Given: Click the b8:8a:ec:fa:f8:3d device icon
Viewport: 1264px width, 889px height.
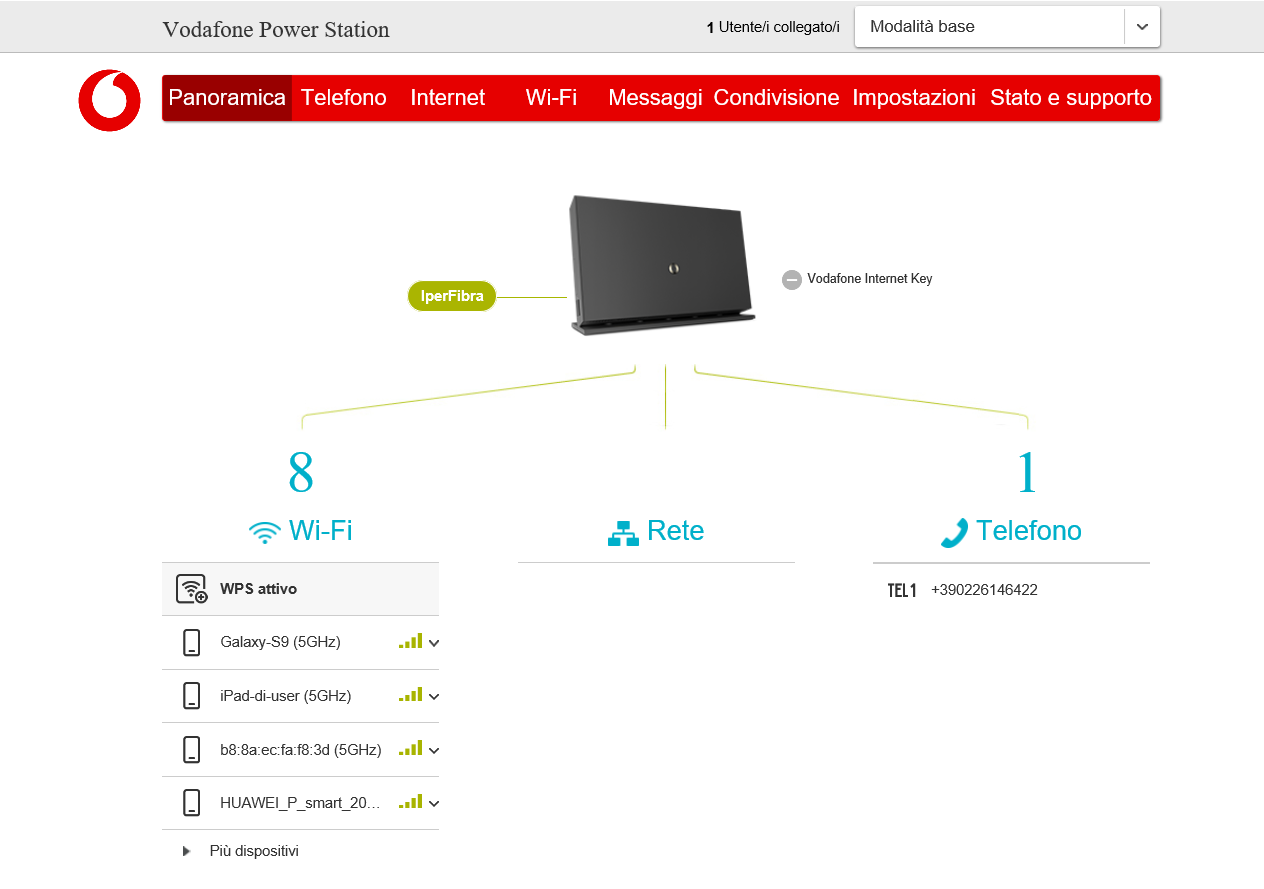Looking at the screenshot, I should 192,750.
